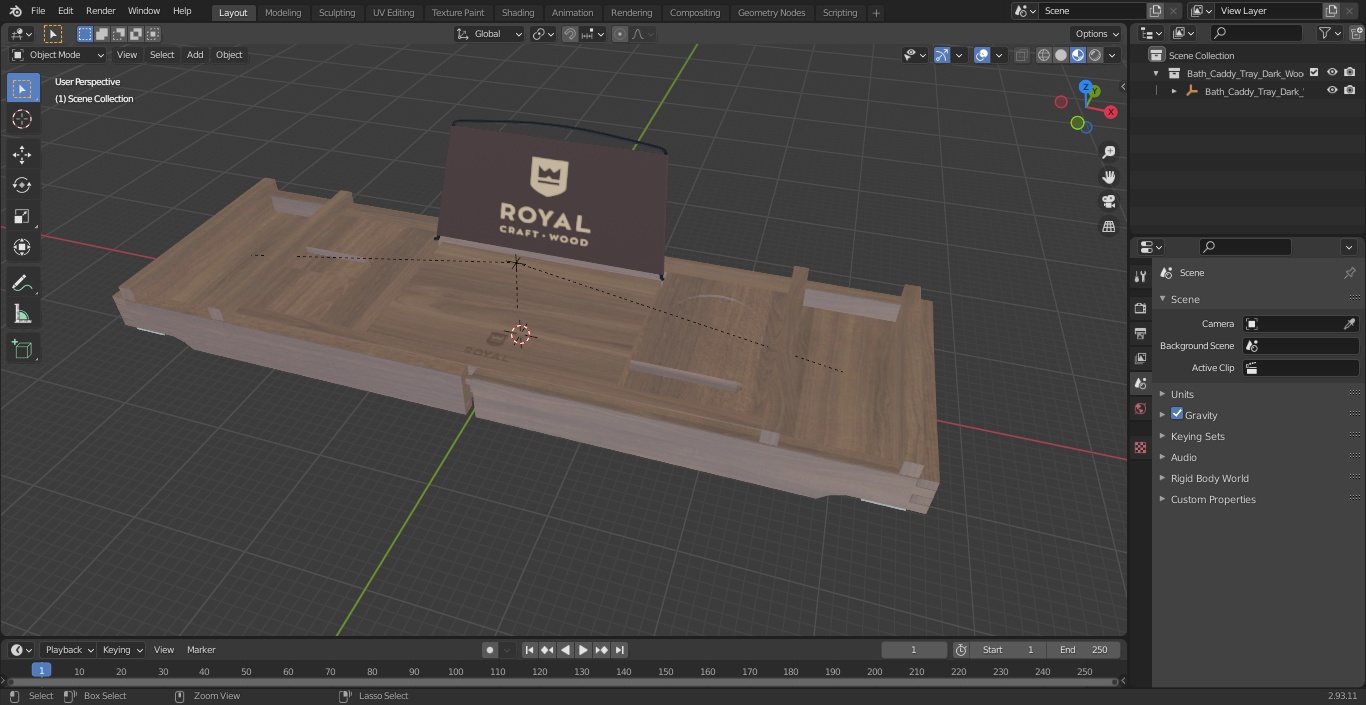The height and width of the screenshot is (705, 1366).
Task: Pin the Scene properties panel
Action: coord(1349,273)
